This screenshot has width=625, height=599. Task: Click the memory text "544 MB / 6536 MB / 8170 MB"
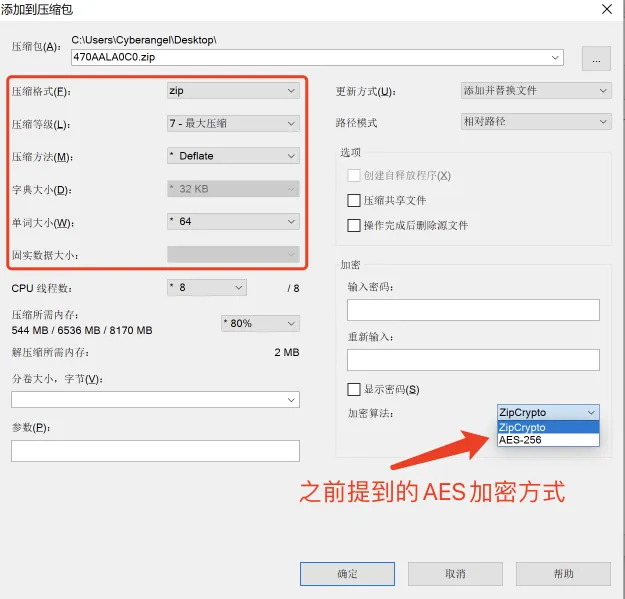82,330
